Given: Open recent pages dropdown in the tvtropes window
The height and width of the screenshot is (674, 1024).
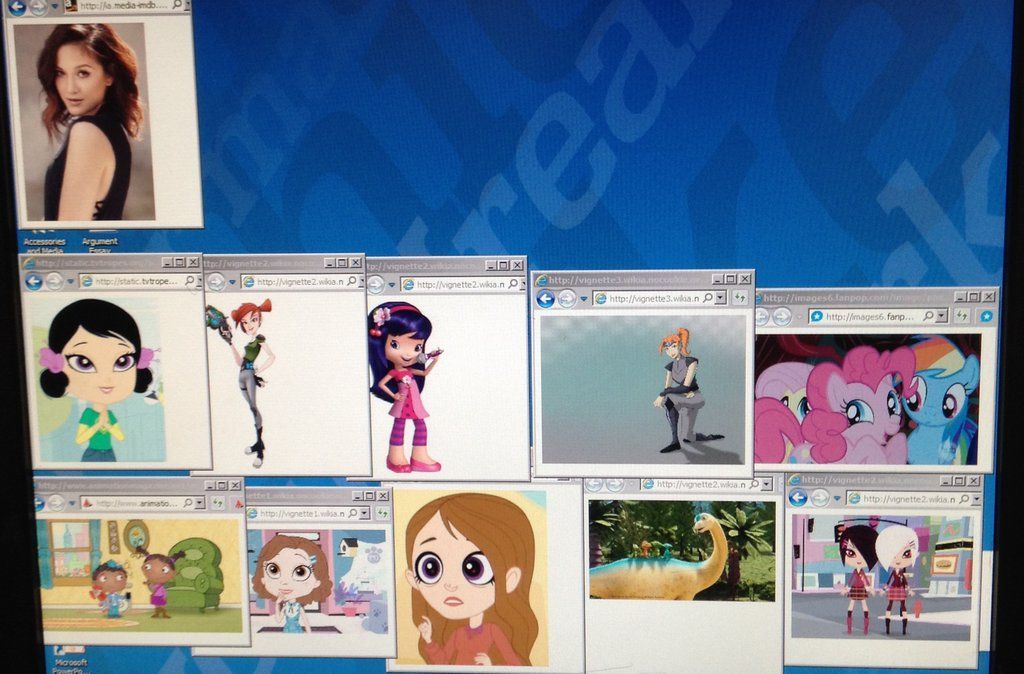Looking at the screenshot, I should (71, 282).
